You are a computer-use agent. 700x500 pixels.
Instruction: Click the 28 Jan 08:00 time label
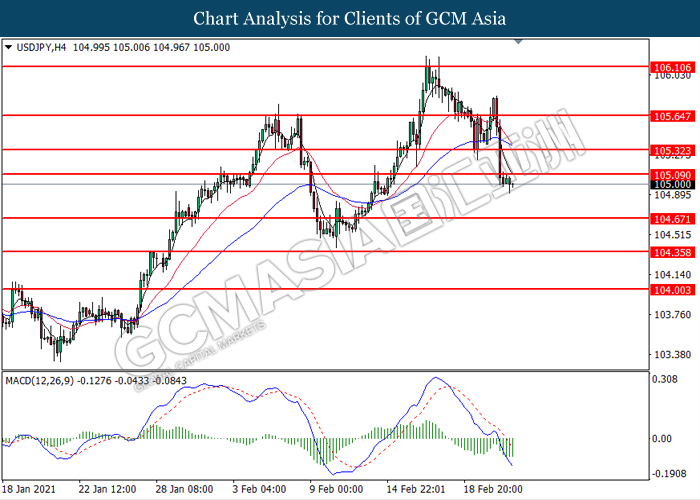(184, 489)
